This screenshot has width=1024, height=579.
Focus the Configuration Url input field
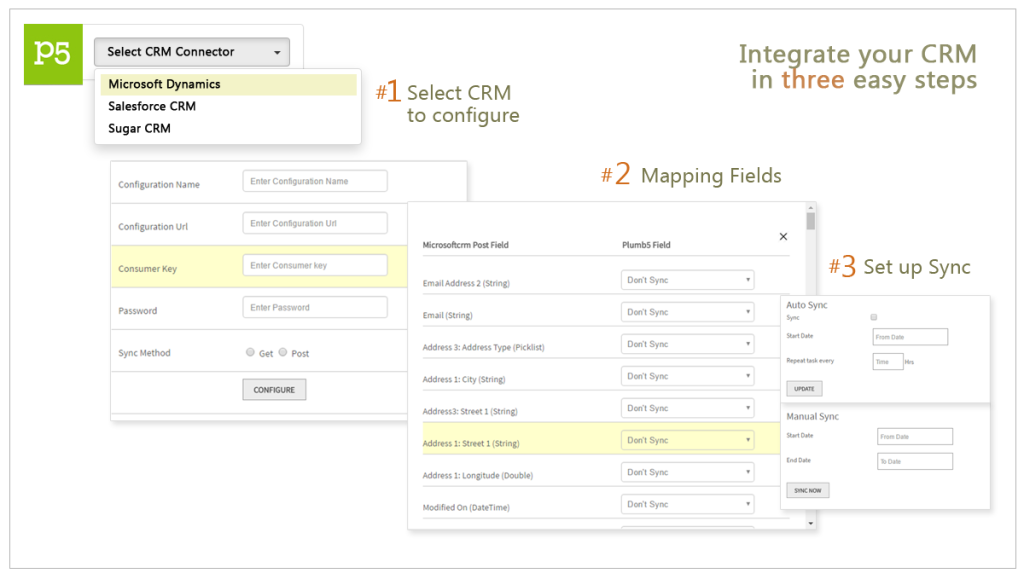click(315, 223)
